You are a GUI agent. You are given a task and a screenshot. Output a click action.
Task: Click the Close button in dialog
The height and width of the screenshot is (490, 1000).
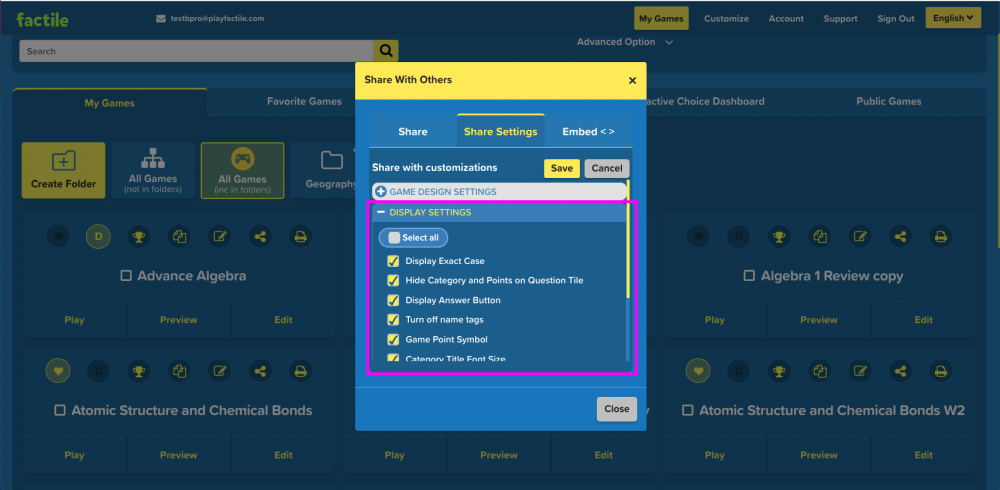tap(617, 409)
